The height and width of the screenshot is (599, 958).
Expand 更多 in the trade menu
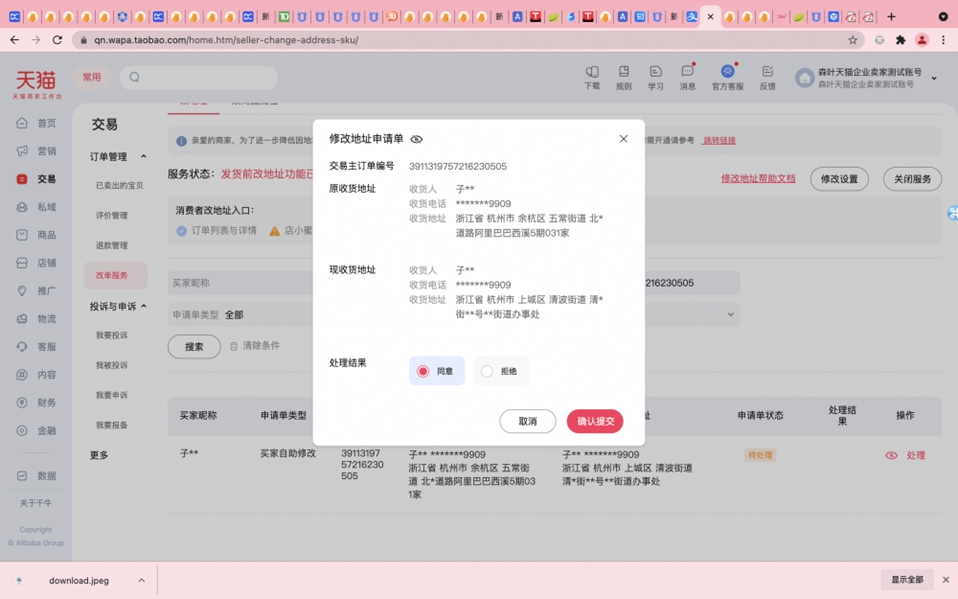pyautogui.click(x=99, y=455)
